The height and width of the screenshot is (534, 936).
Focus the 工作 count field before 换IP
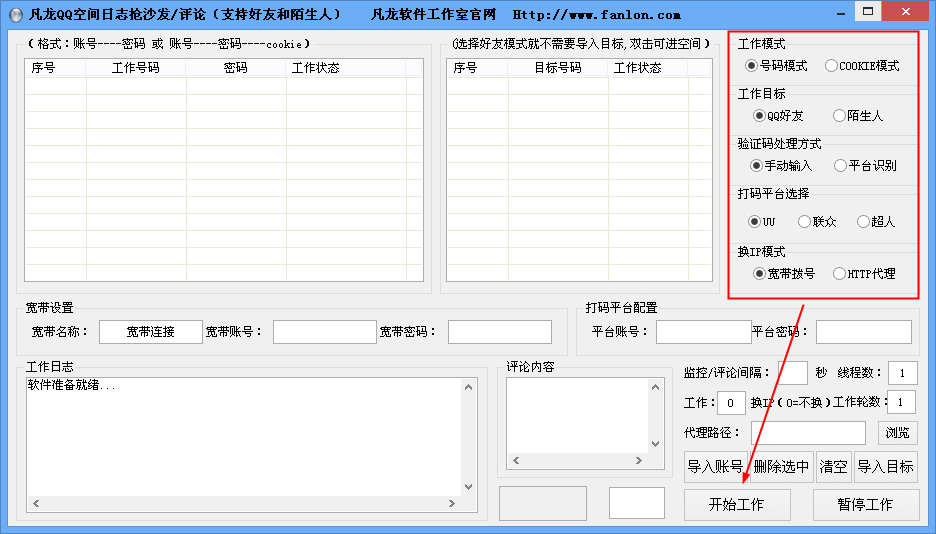pos(731,403)
